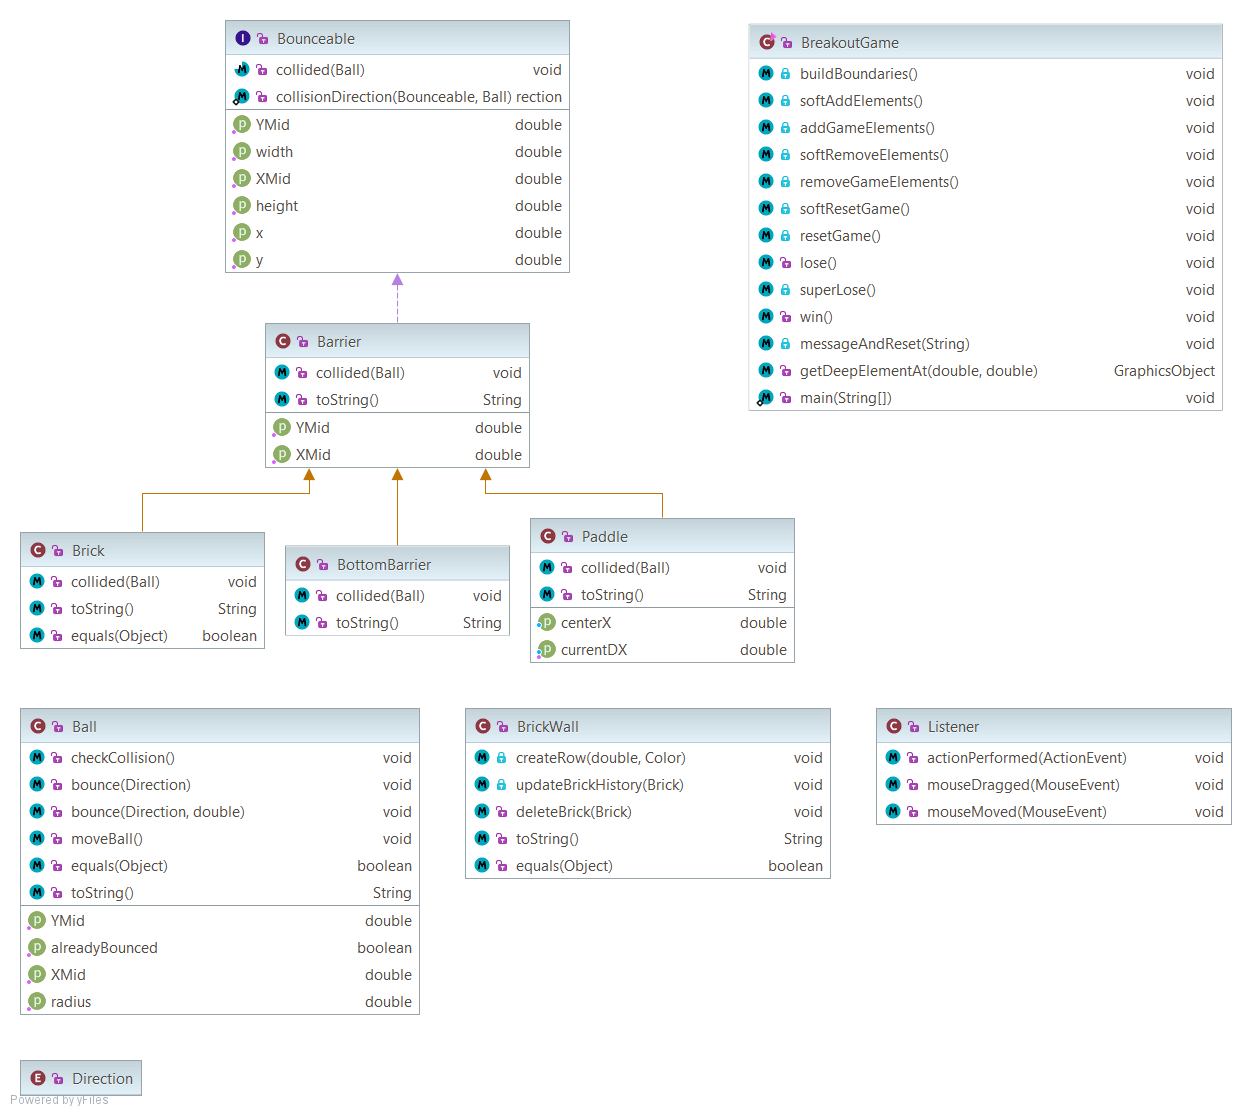The height and width of the screenshot is (1116, 1252).
Task: Click the class icon next to Barrier
Action: [x=283, y=341]
